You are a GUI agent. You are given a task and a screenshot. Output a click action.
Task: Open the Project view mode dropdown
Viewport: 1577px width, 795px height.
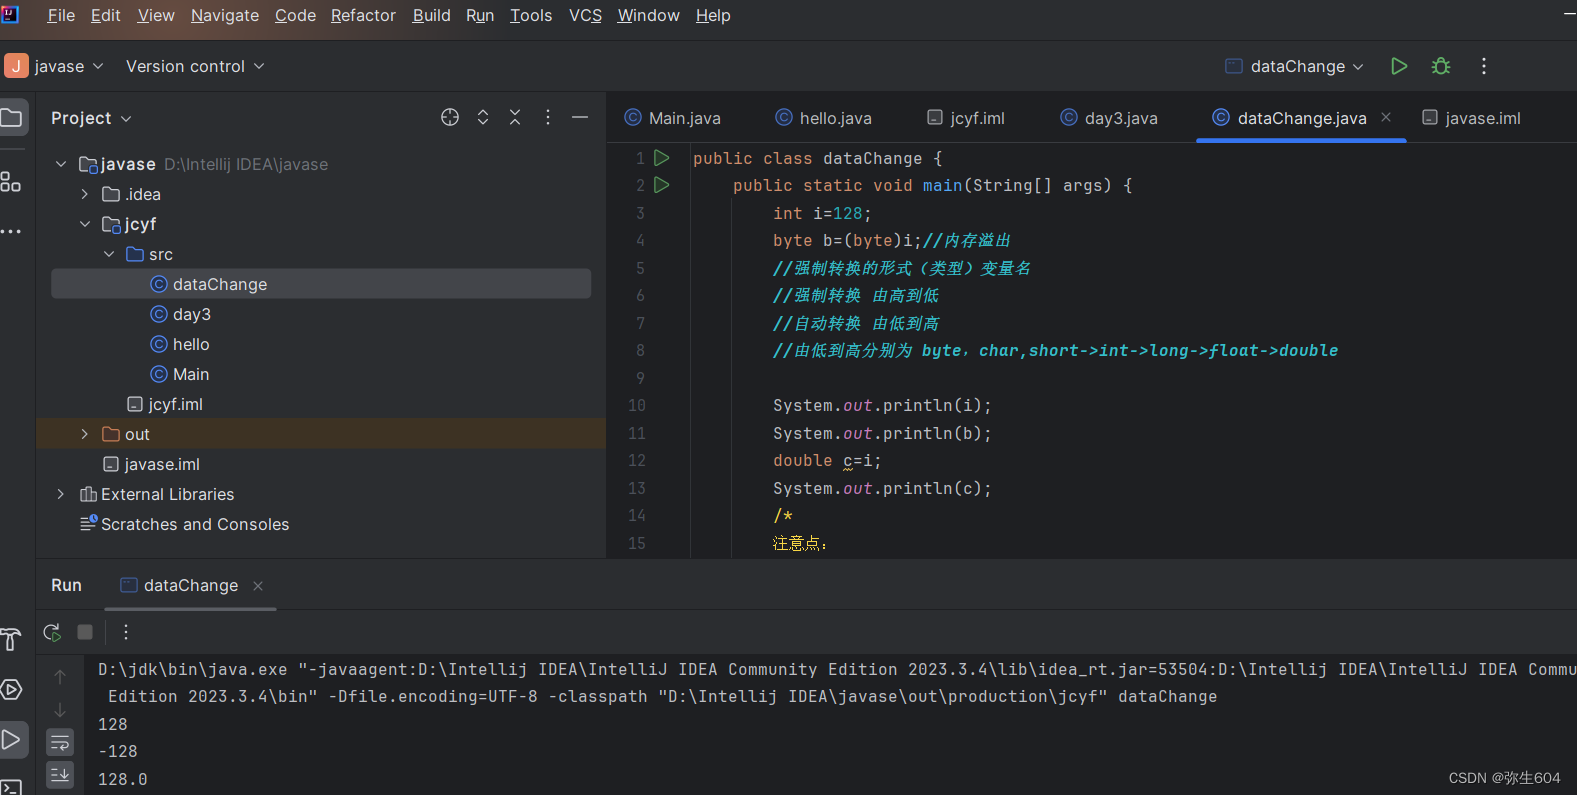(91, 118)
